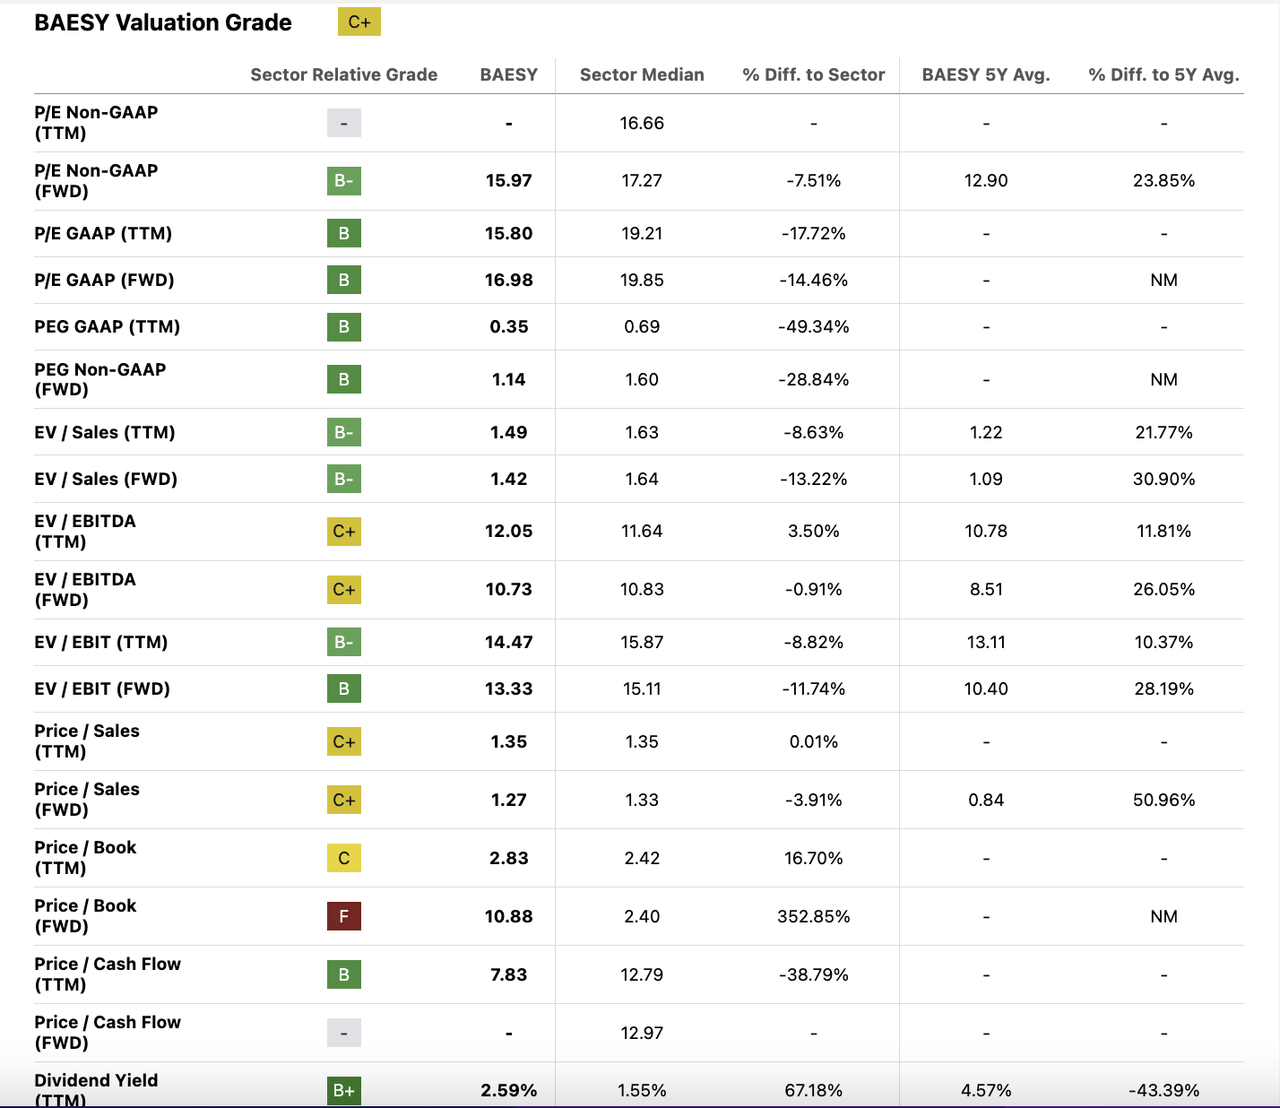
Task: Click the dash grade badge for P/E Non-GAAP (TTM)
Action: point(344,123)
